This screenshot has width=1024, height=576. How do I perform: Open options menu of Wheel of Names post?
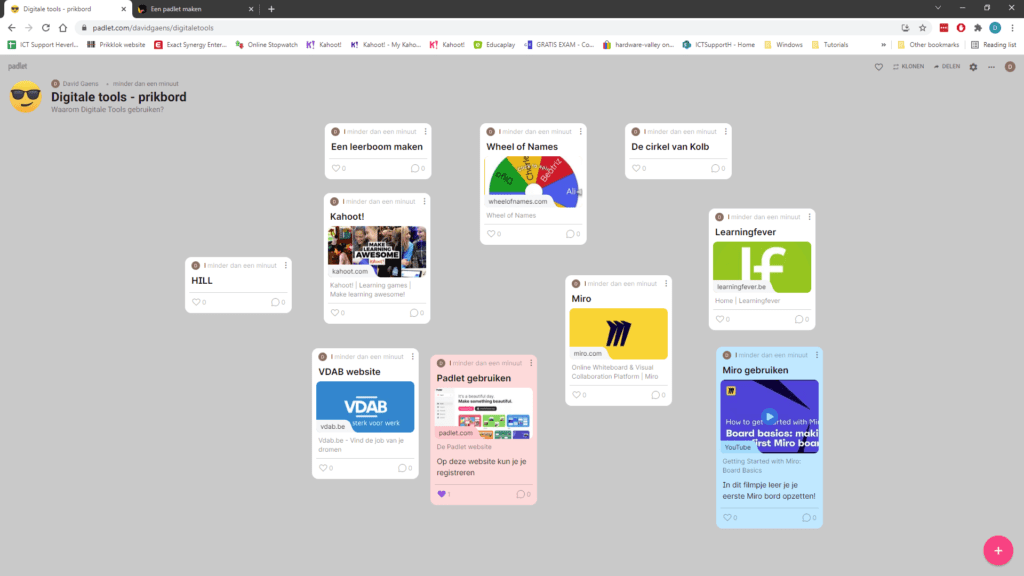coord(581,131)
